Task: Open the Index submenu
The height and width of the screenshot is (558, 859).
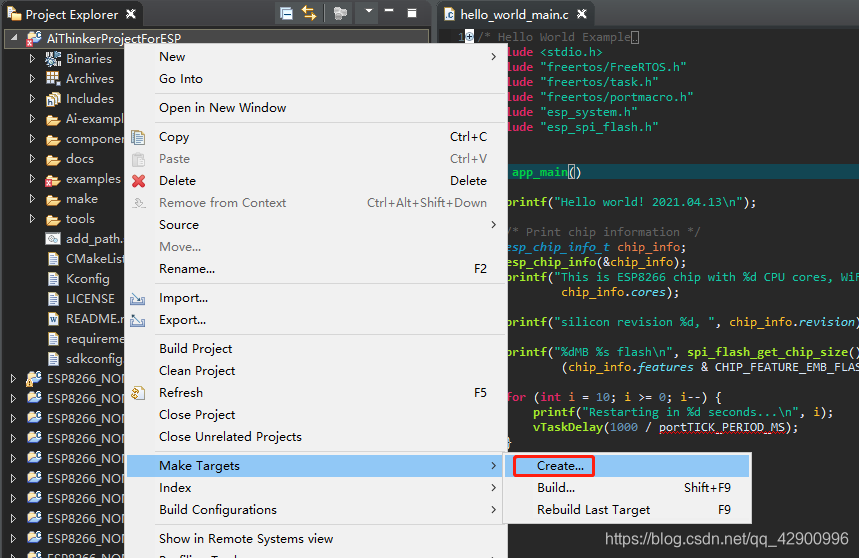Action: tap(316, 488)
